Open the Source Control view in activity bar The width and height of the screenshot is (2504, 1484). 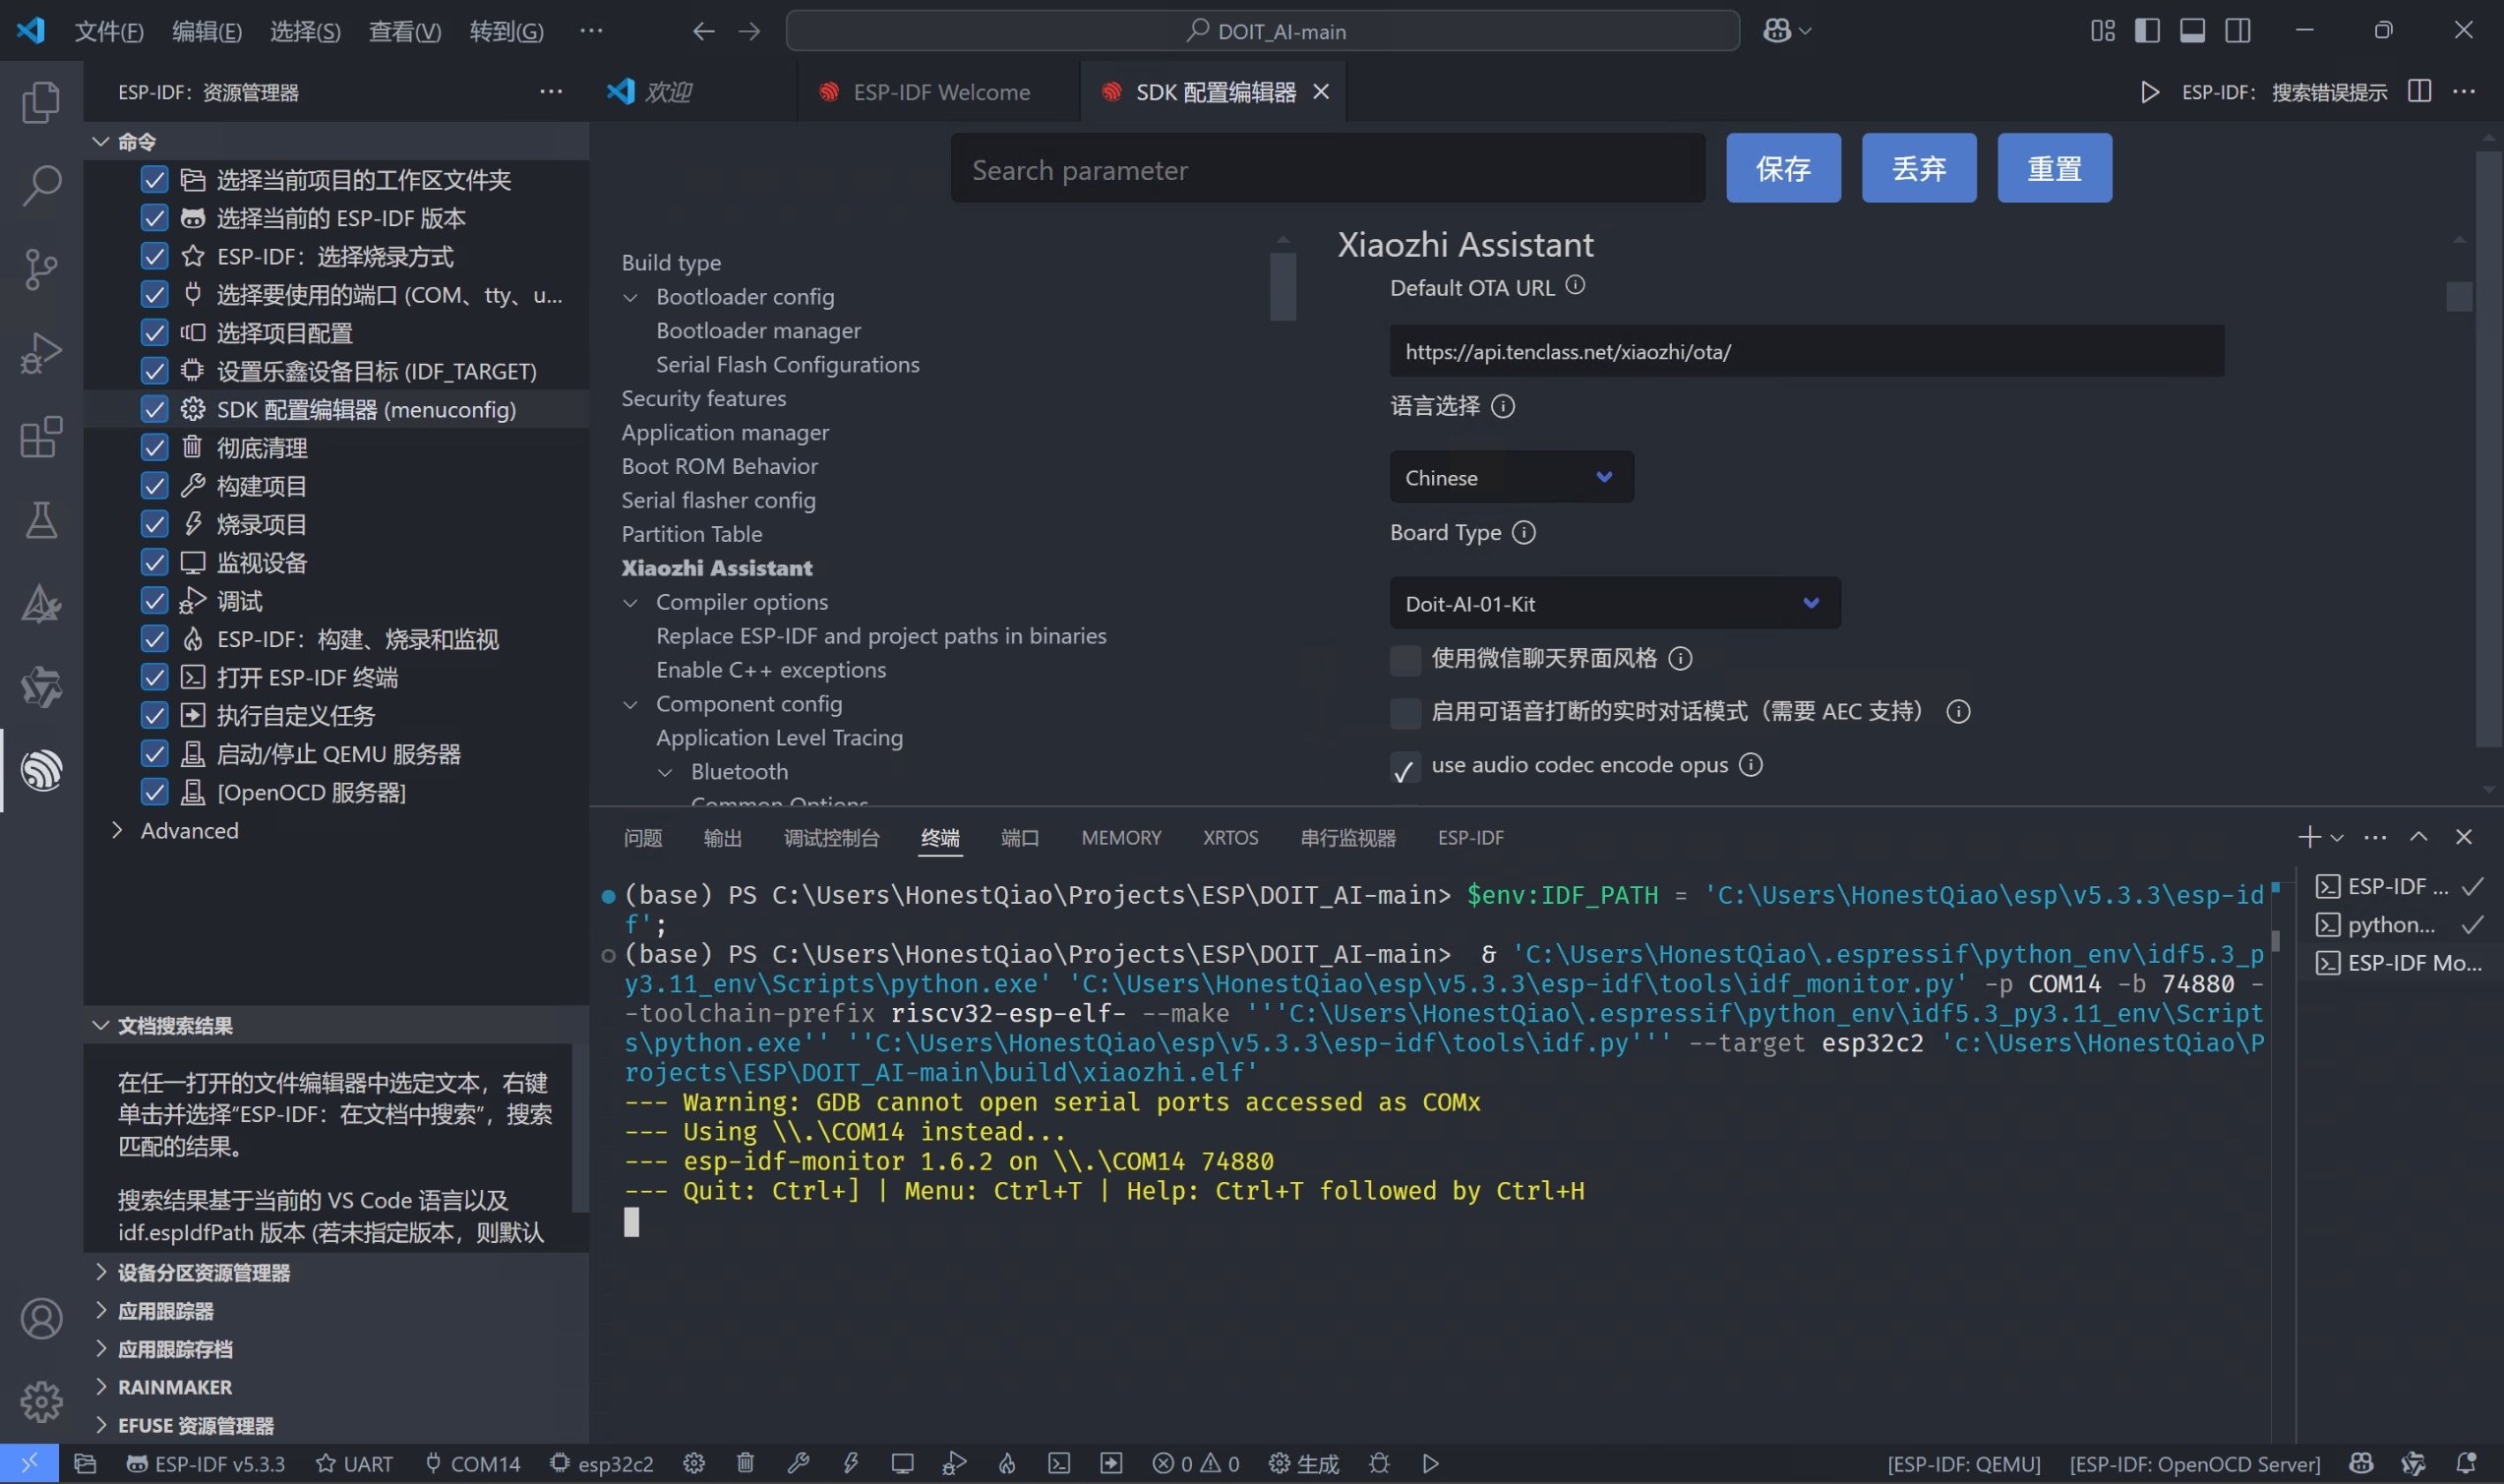pos(41,268)
